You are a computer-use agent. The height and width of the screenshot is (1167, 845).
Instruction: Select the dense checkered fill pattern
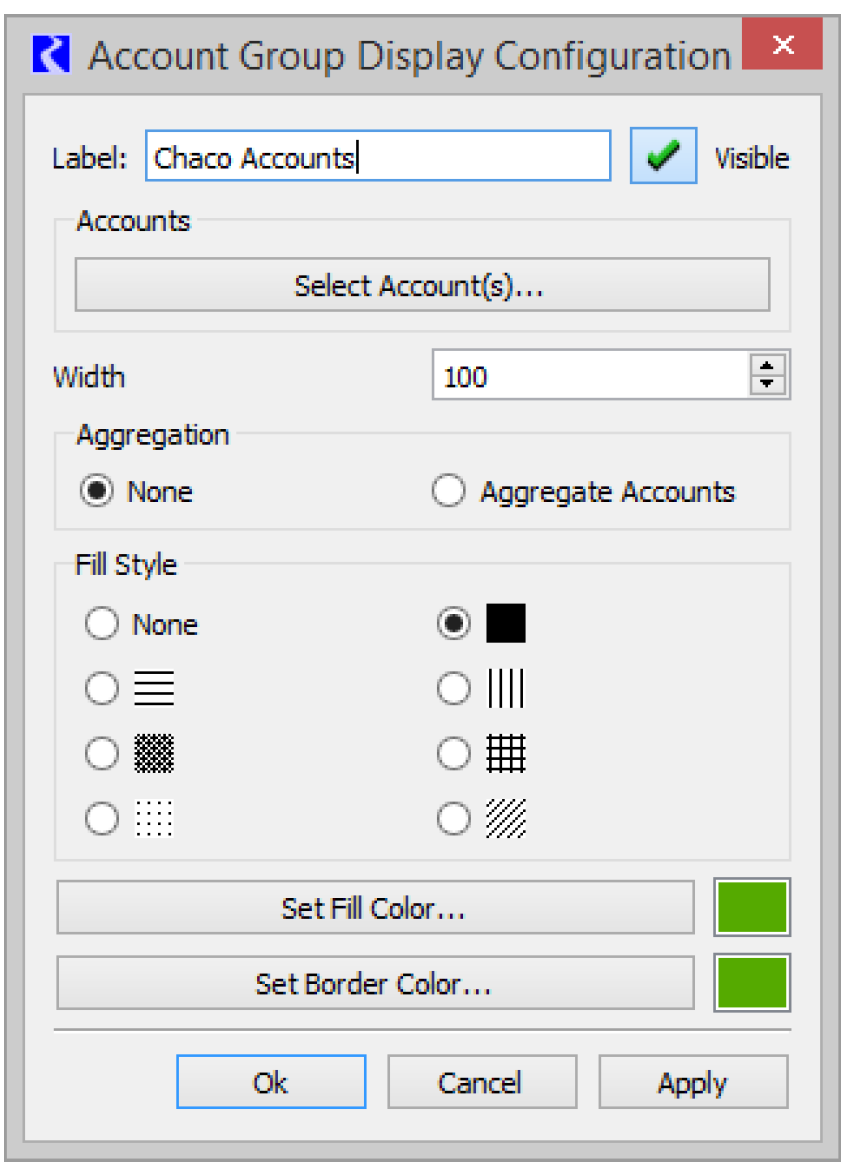(x=102, y=754)
